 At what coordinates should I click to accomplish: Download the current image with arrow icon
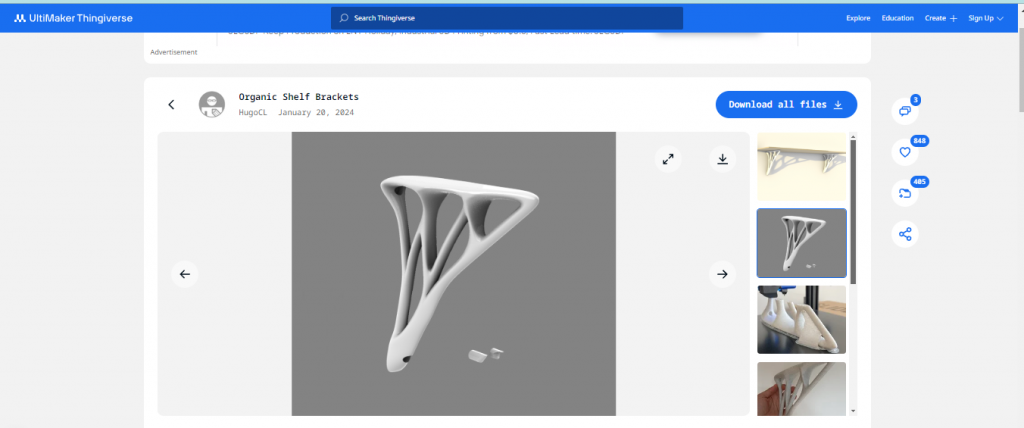(x=723, y=159)
